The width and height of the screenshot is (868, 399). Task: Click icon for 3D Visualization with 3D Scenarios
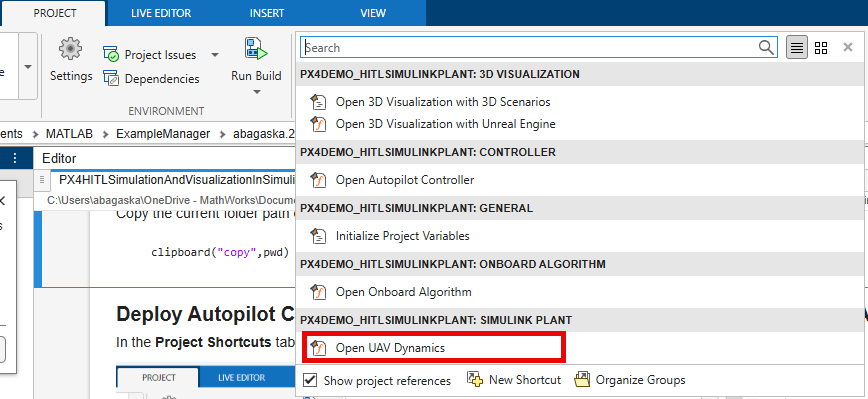click(318, 102)
